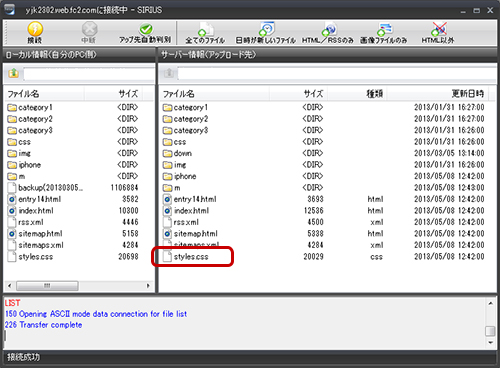Select server rss.xml file
500x368 pixels.
click(x=181, y=222)
